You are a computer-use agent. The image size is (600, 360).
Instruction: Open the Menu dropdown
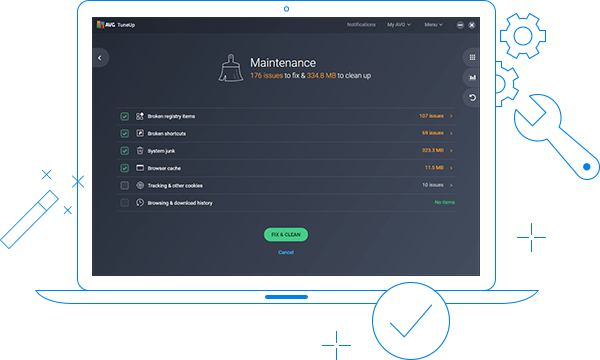pyautogui.click(x=433, y=24)
